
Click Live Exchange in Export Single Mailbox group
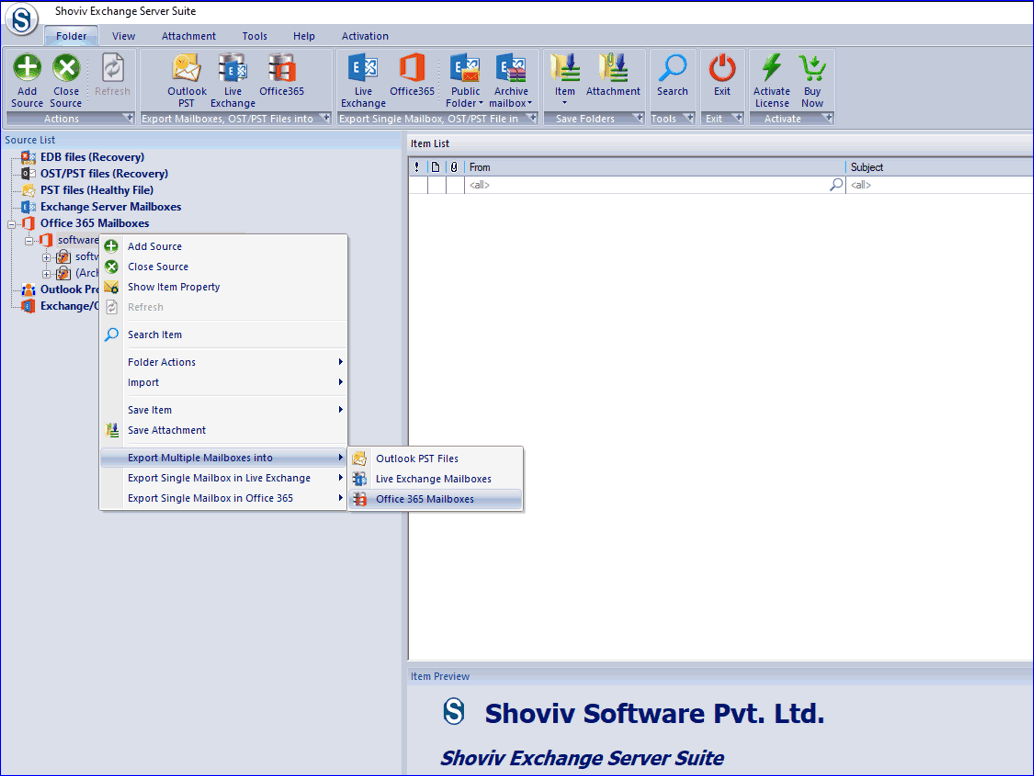[363, 68]
